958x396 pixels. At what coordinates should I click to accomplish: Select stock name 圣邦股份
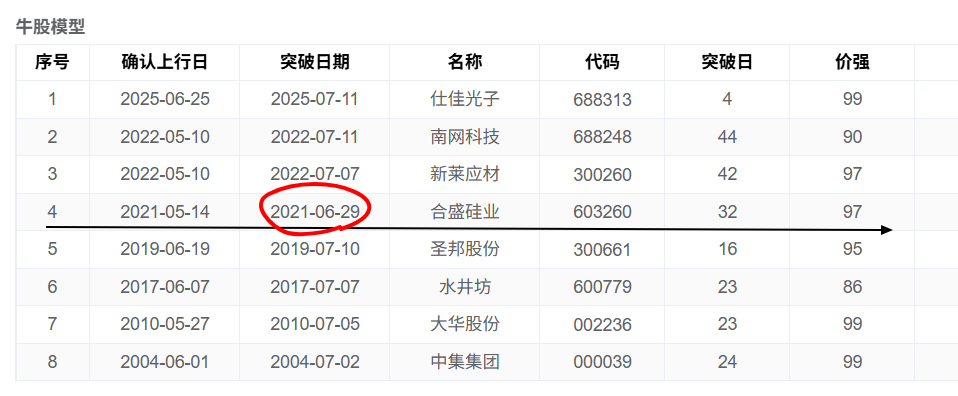point(465,249)
